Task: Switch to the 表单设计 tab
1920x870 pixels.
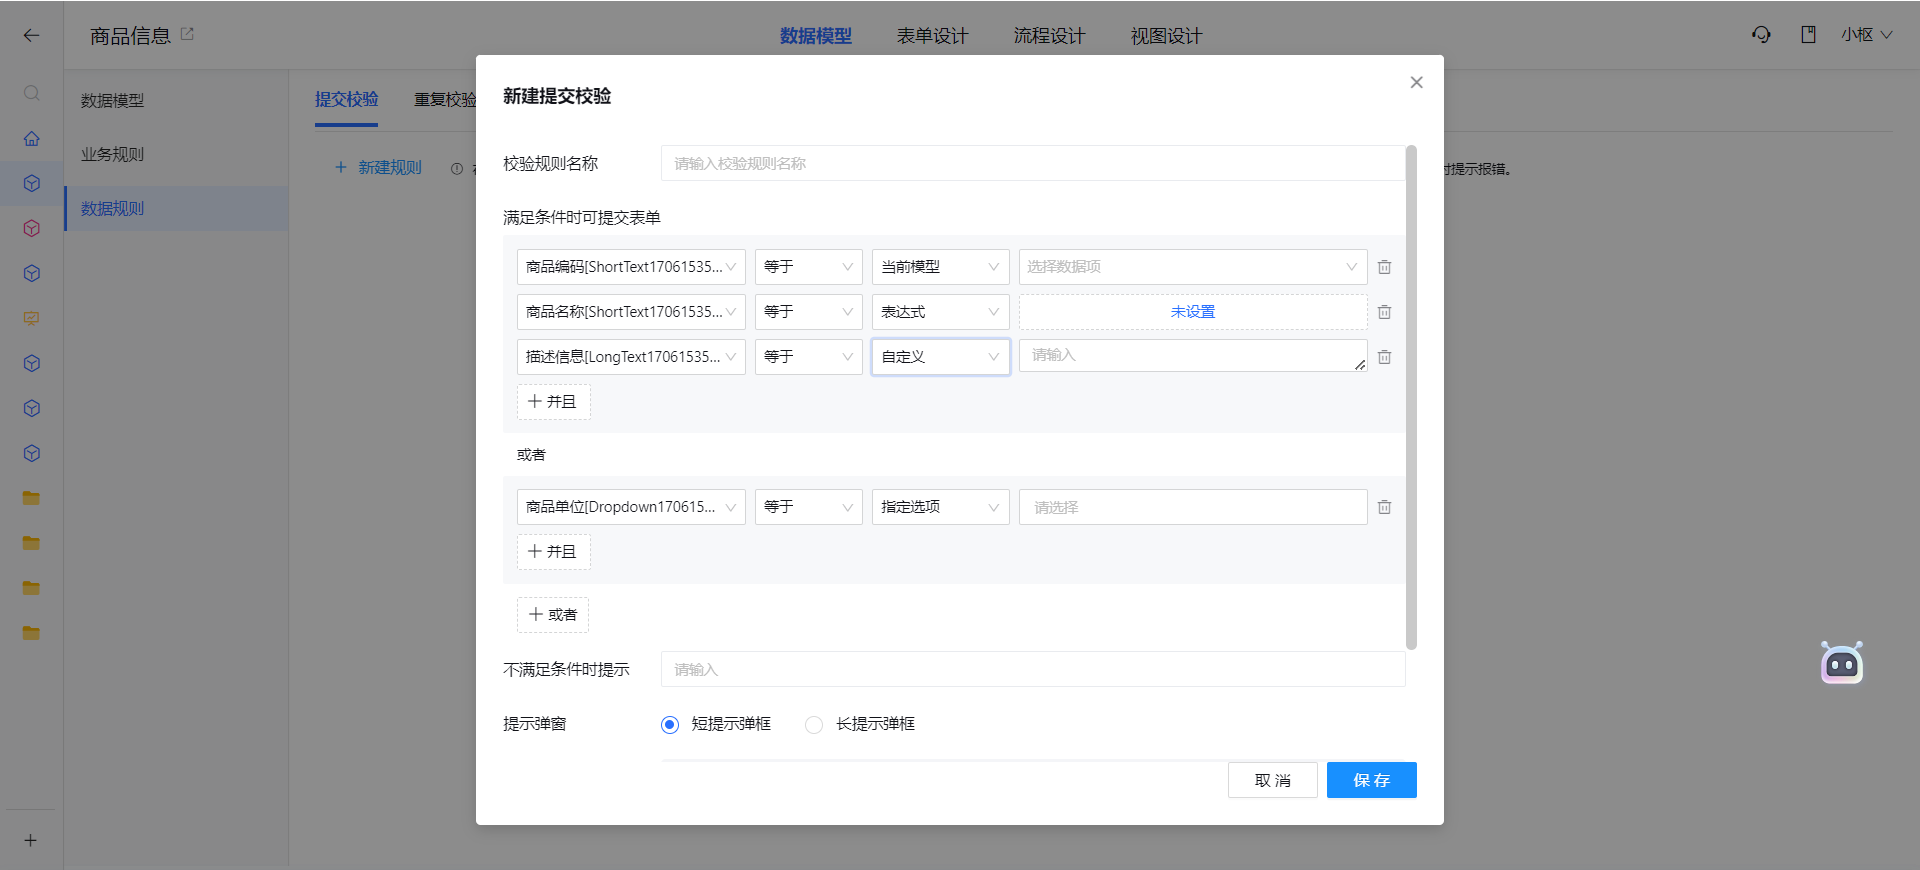Action: pos(932,36)
